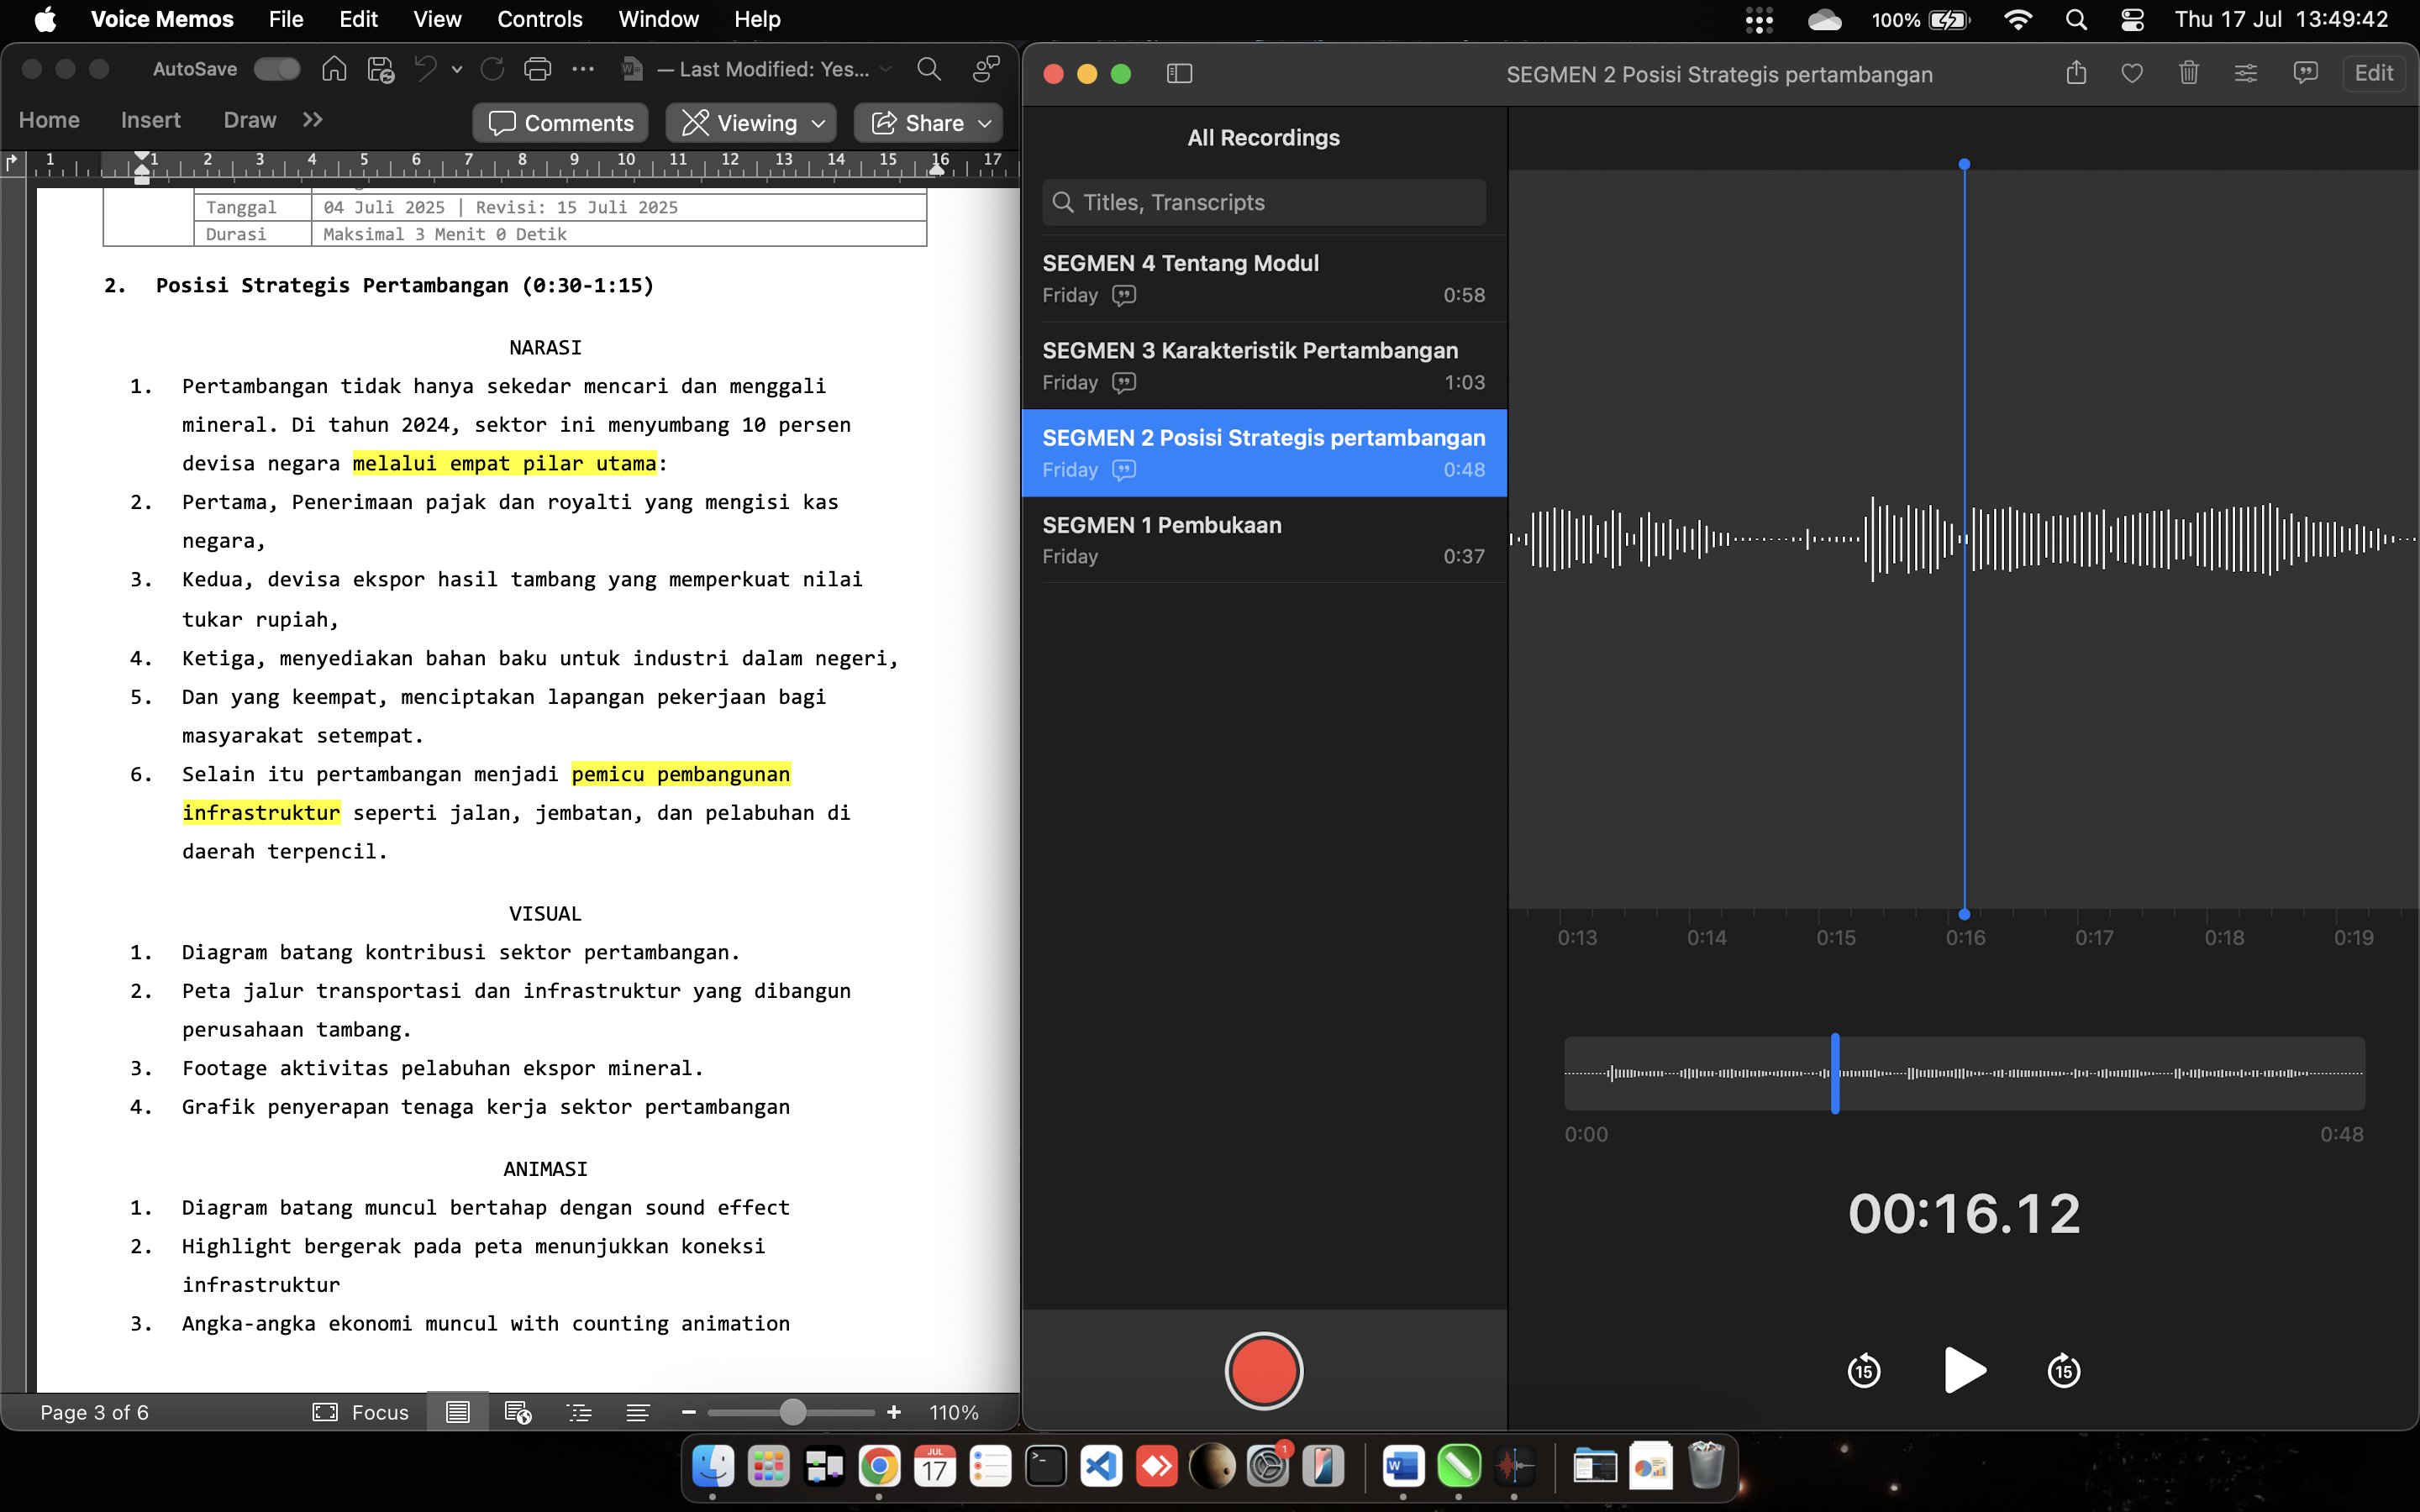Open the share icon in Voice Memos
The width and height of the screenshot is (2420, 1512).
point(2076,73)
